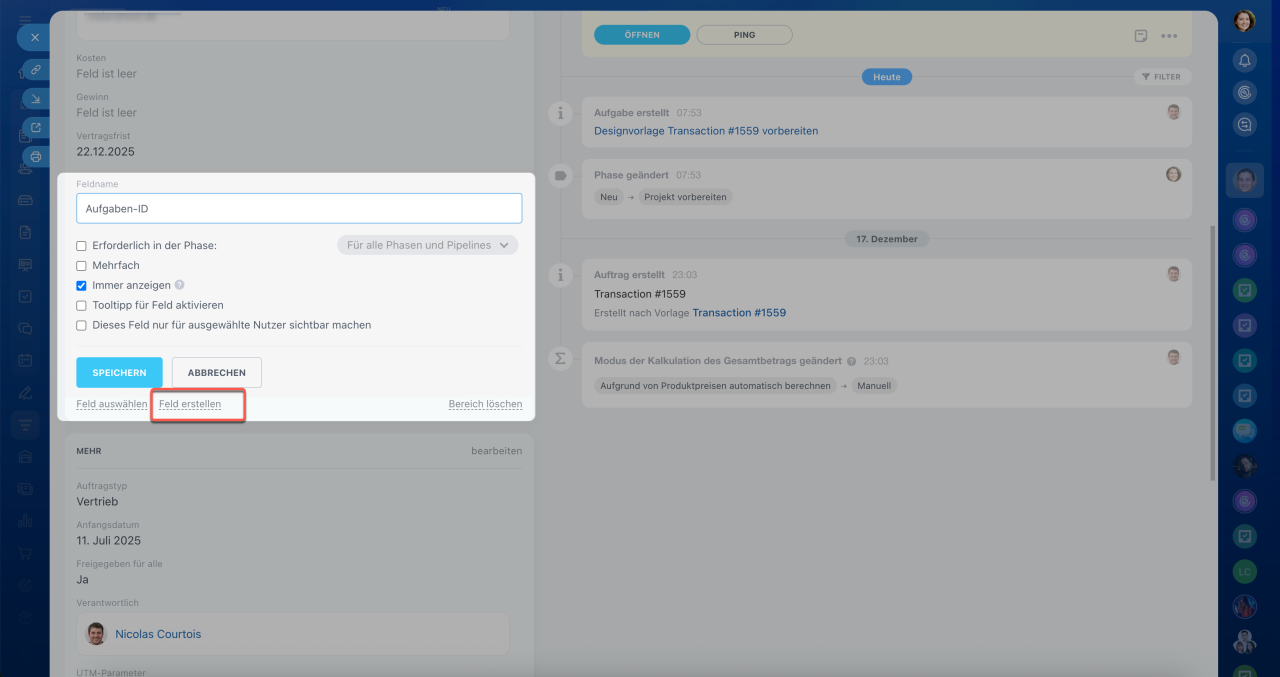Click the Ping button
Image resolution: width=1280 pixels, height=677 pixels.
(744, 35)
